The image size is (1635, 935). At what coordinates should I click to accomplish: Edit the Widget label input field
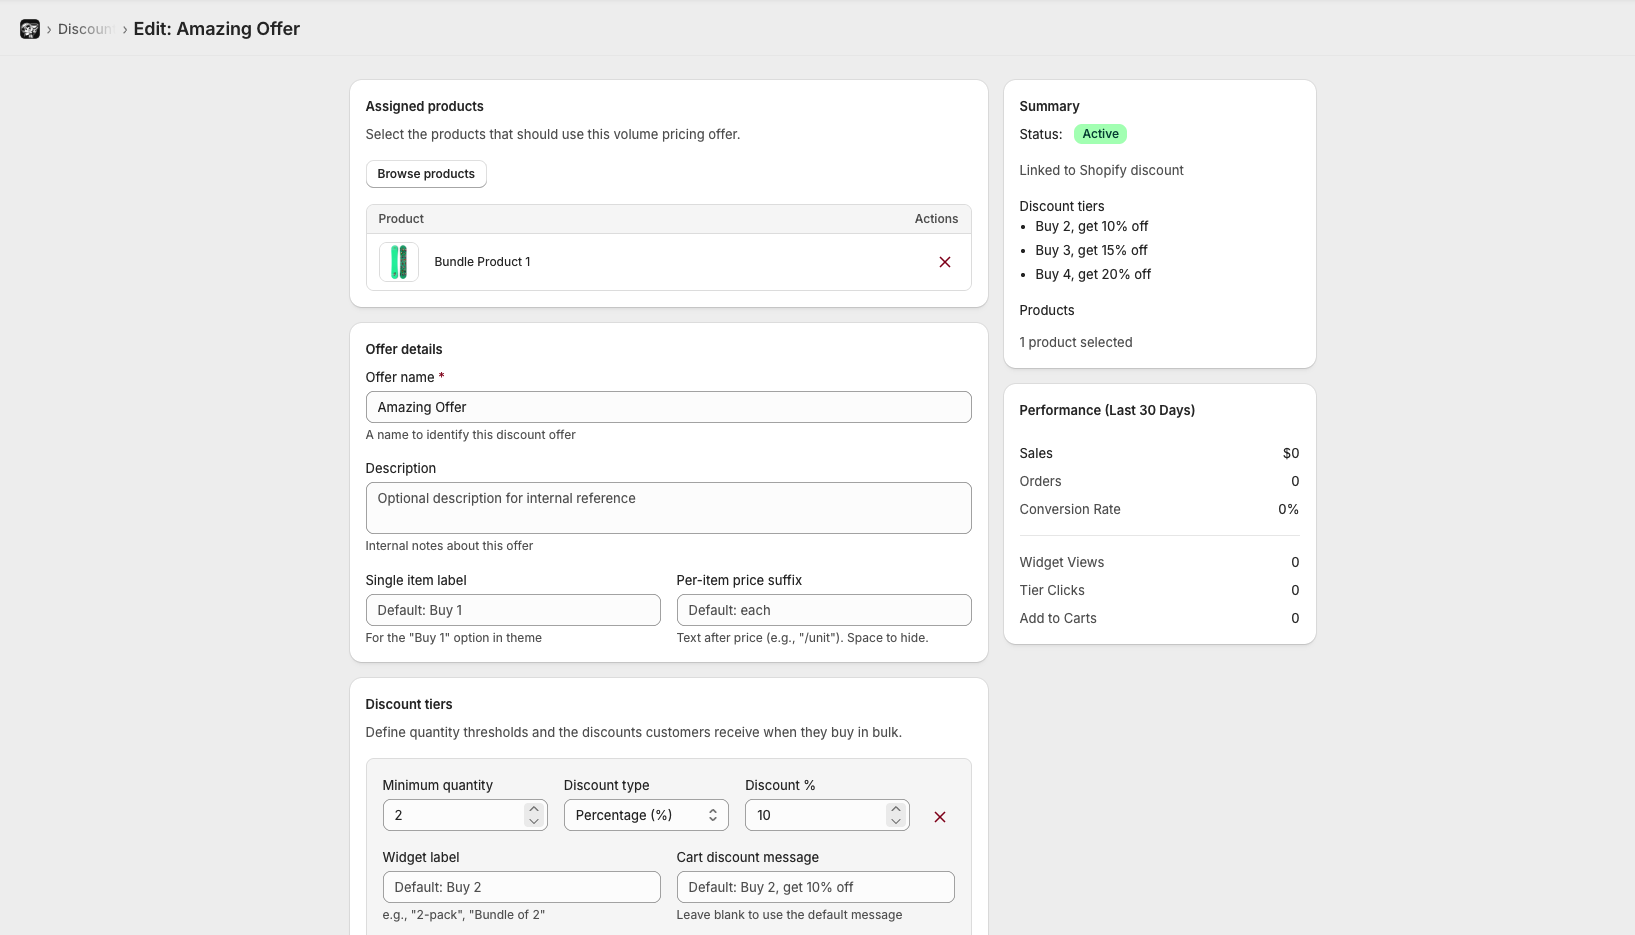point(521,887)
